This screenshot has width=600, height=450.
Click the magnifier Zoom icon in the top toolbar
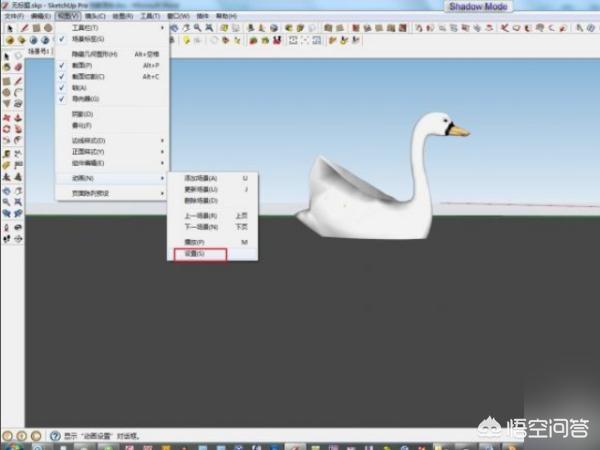[x=197, y=28]
